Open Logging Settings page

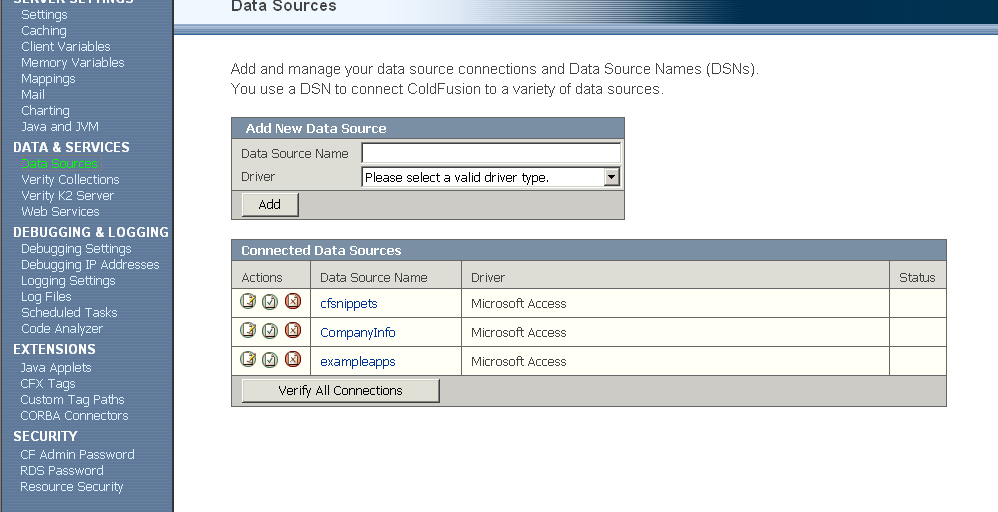[x=68, y=281]
